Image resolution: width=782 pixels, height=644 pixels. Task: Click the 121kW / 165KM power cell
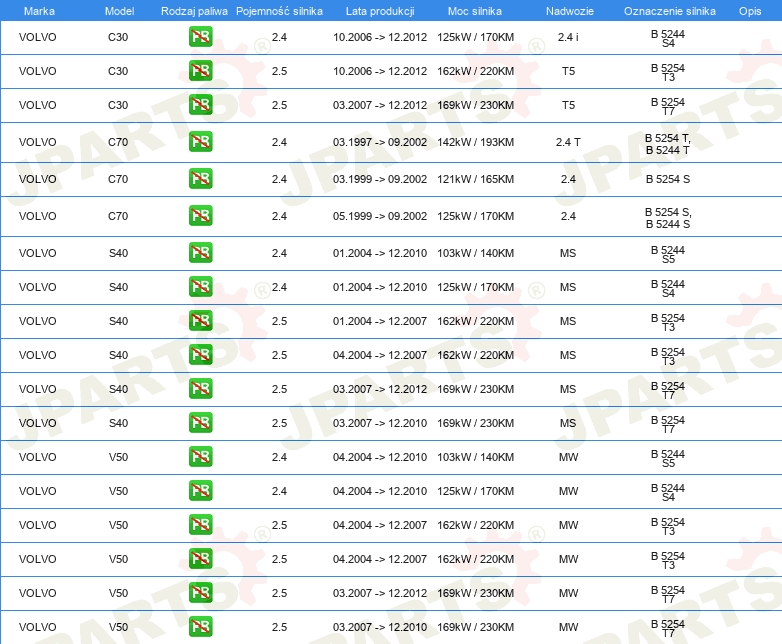point(476,179)
